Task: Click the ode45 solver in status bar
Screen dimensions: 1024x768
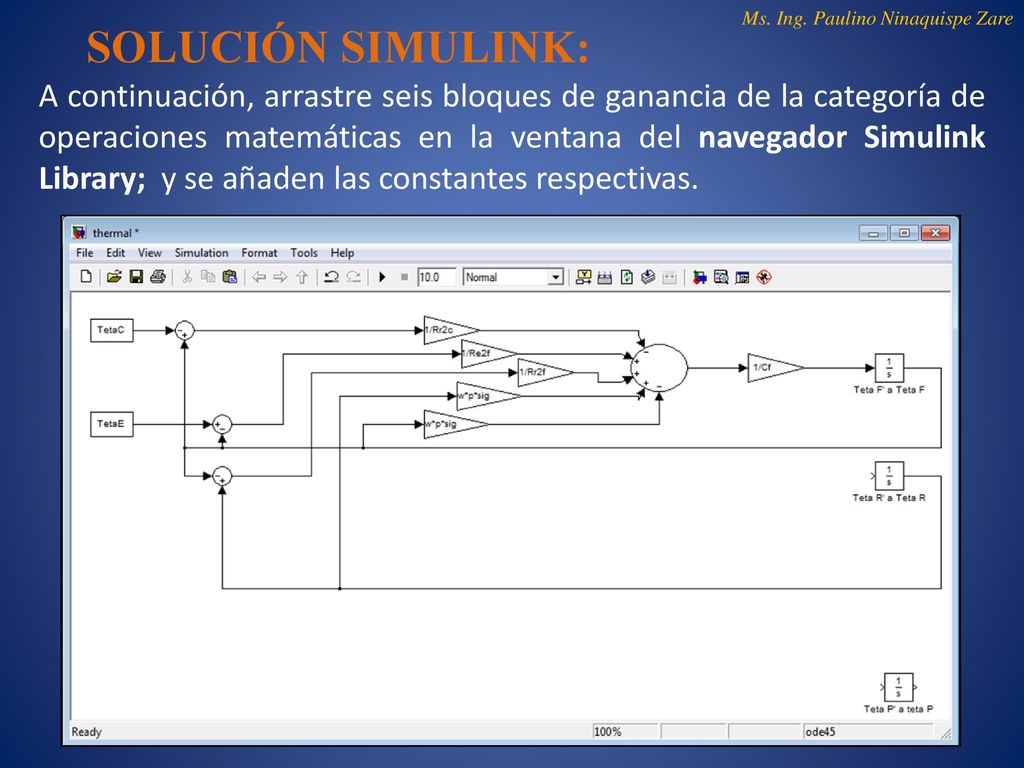Action: tap(820, 732)
